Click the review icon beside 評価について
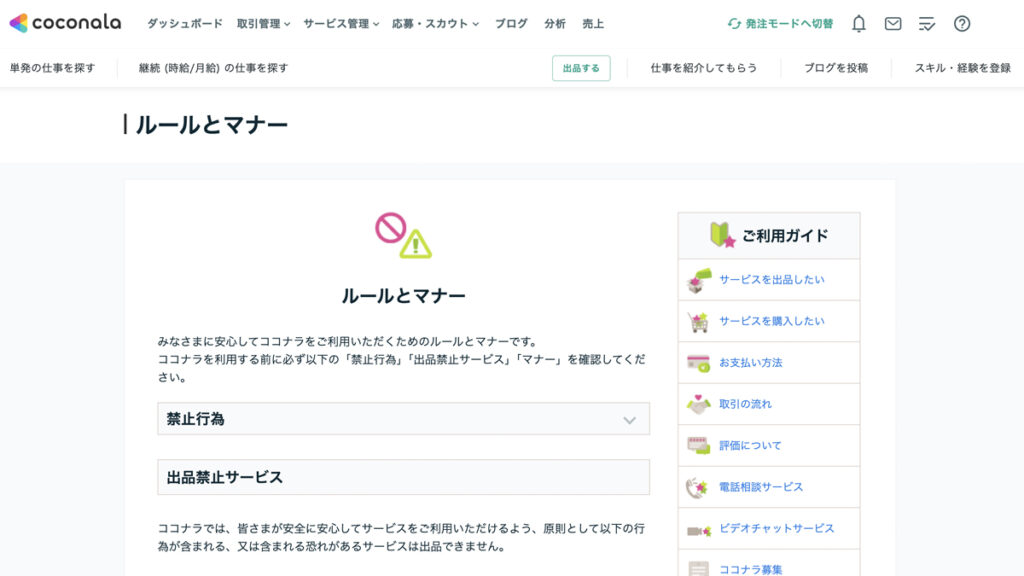This screenshot has width=1024, height=576. 699,445
